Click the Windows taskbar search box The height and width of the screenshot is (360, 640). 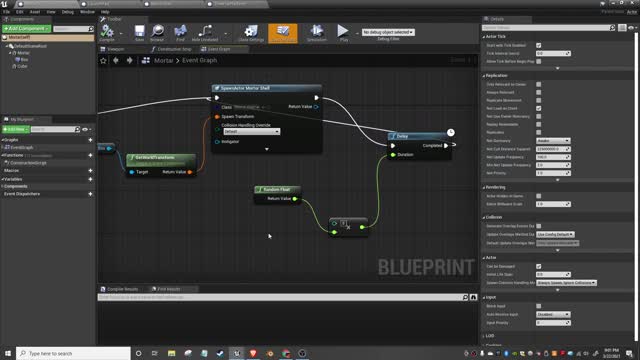click(73, 353)
